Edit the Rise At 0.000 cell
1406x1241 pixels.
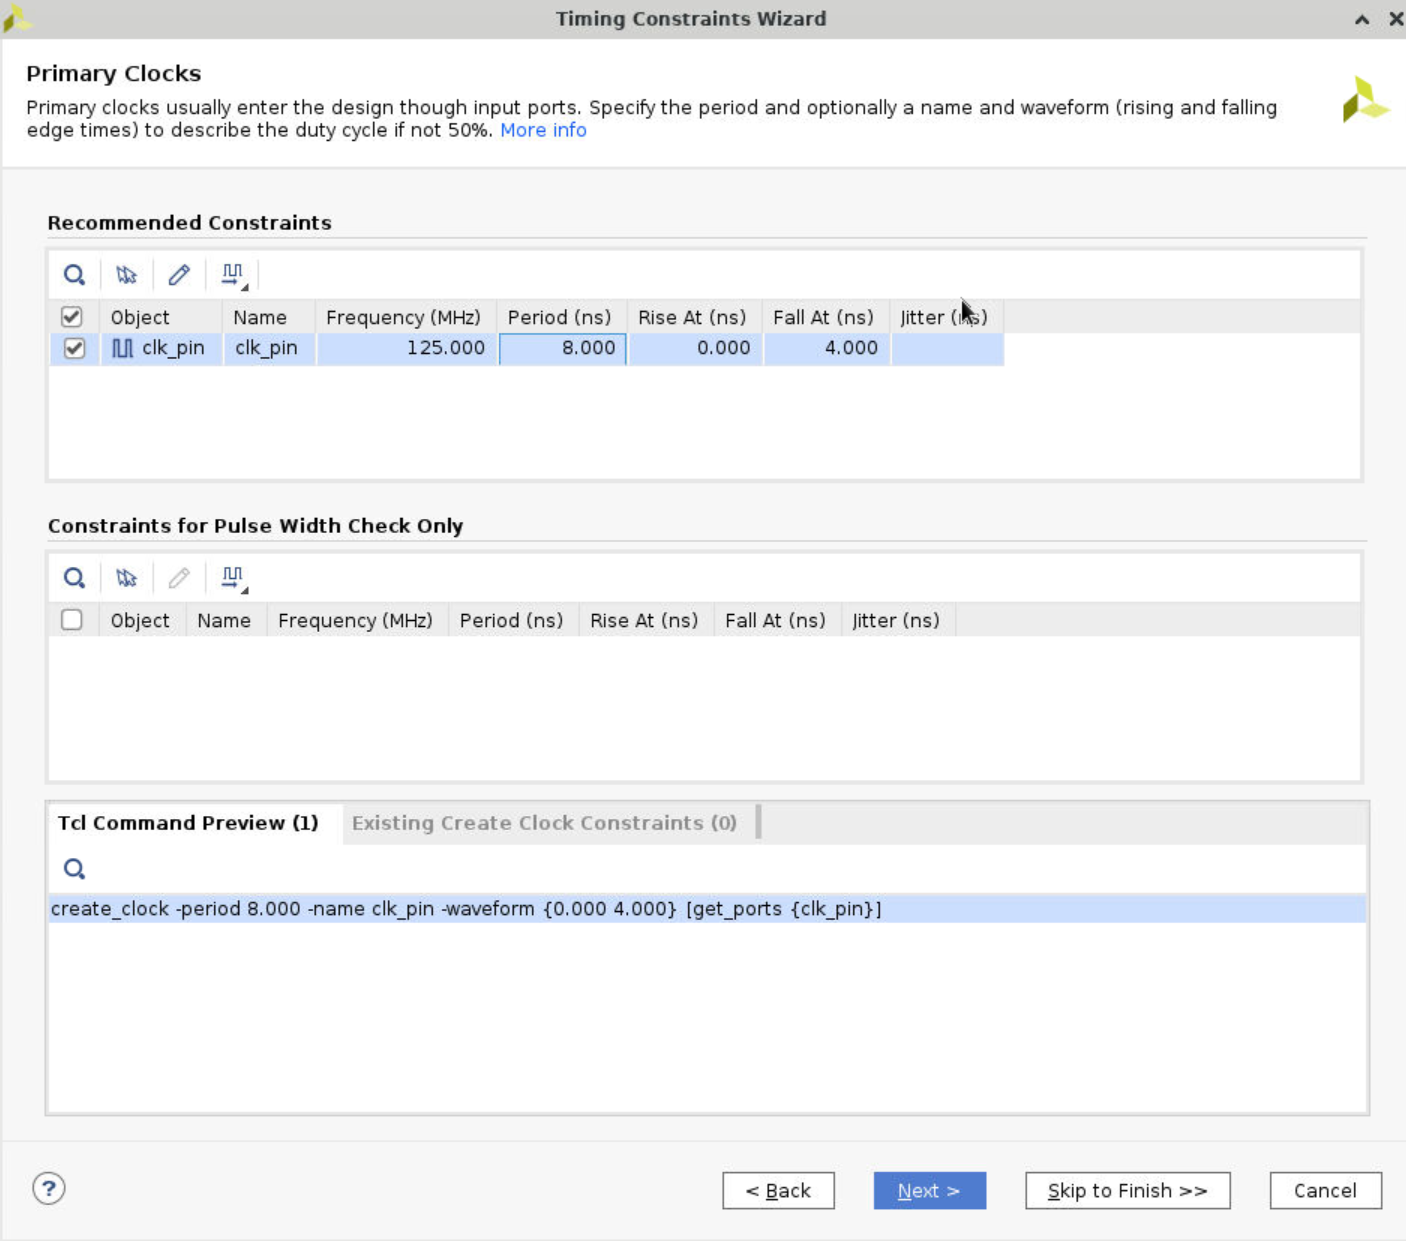tap(695, 348)
